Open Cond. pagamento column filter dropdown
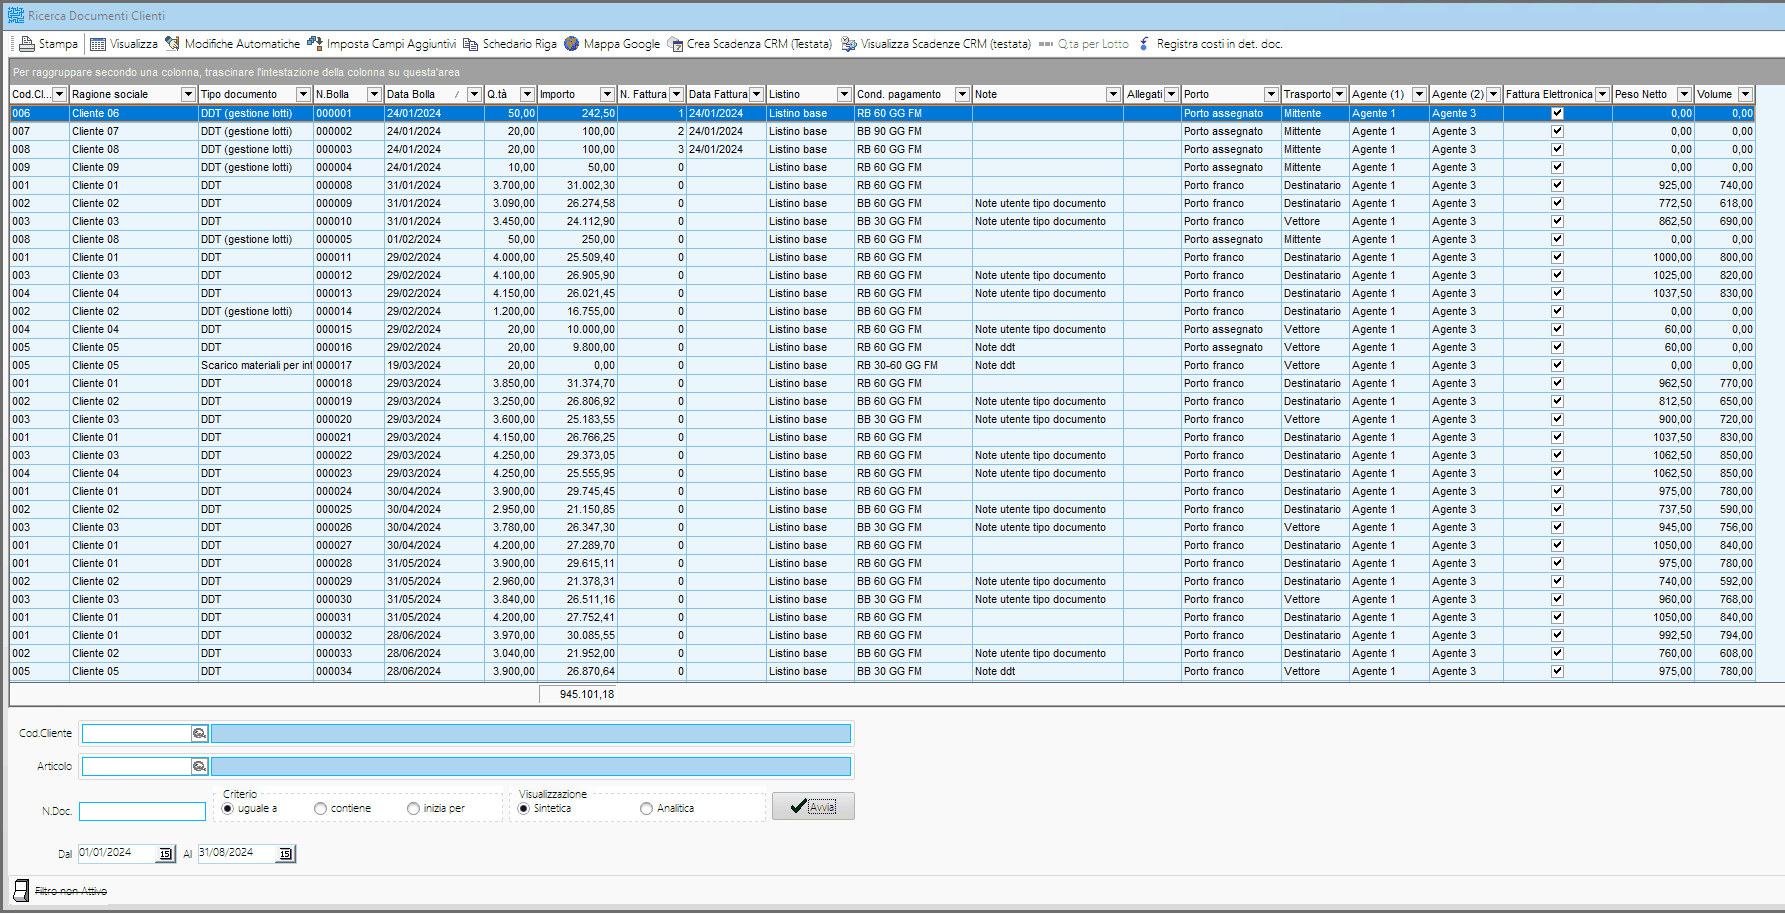 (x=962, y=94)
